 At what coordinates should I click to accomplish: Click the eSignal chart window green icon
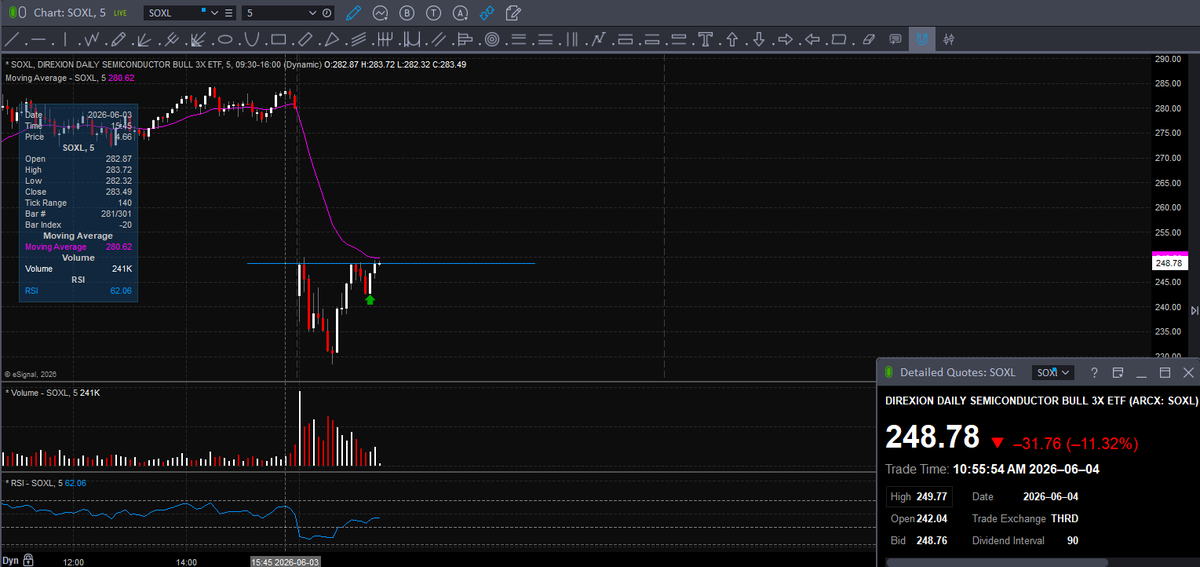(x=14, y=13)
